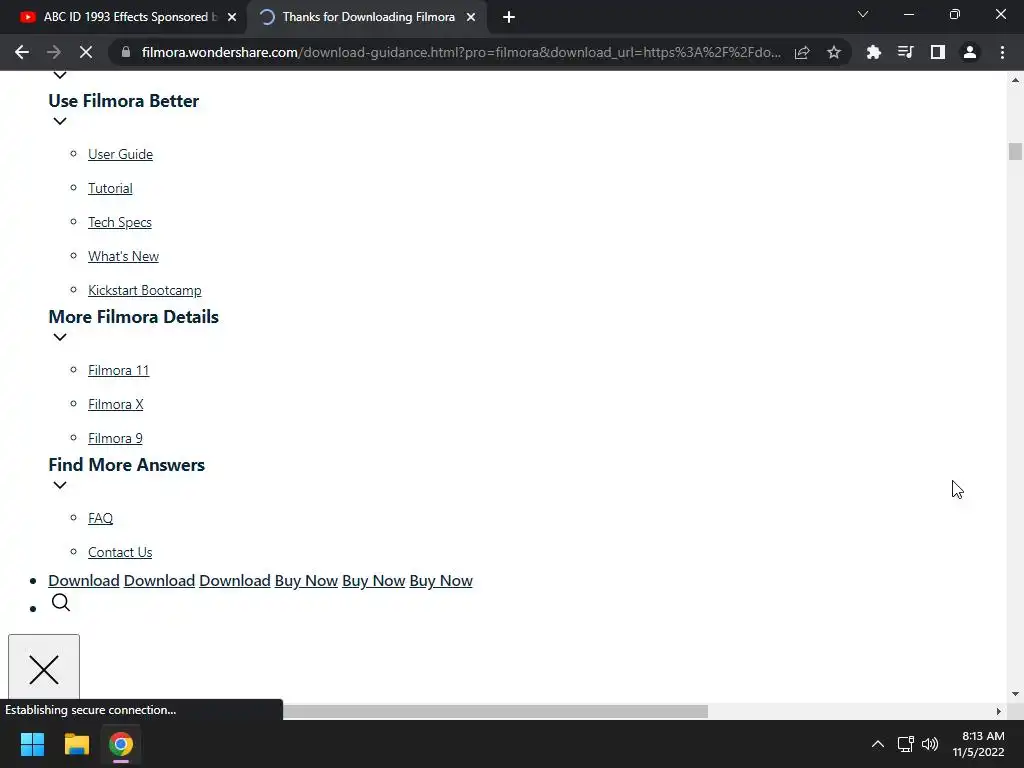Bookmark this page with the star icon
The image size is (1024, 768).
[x=834, y=52]
